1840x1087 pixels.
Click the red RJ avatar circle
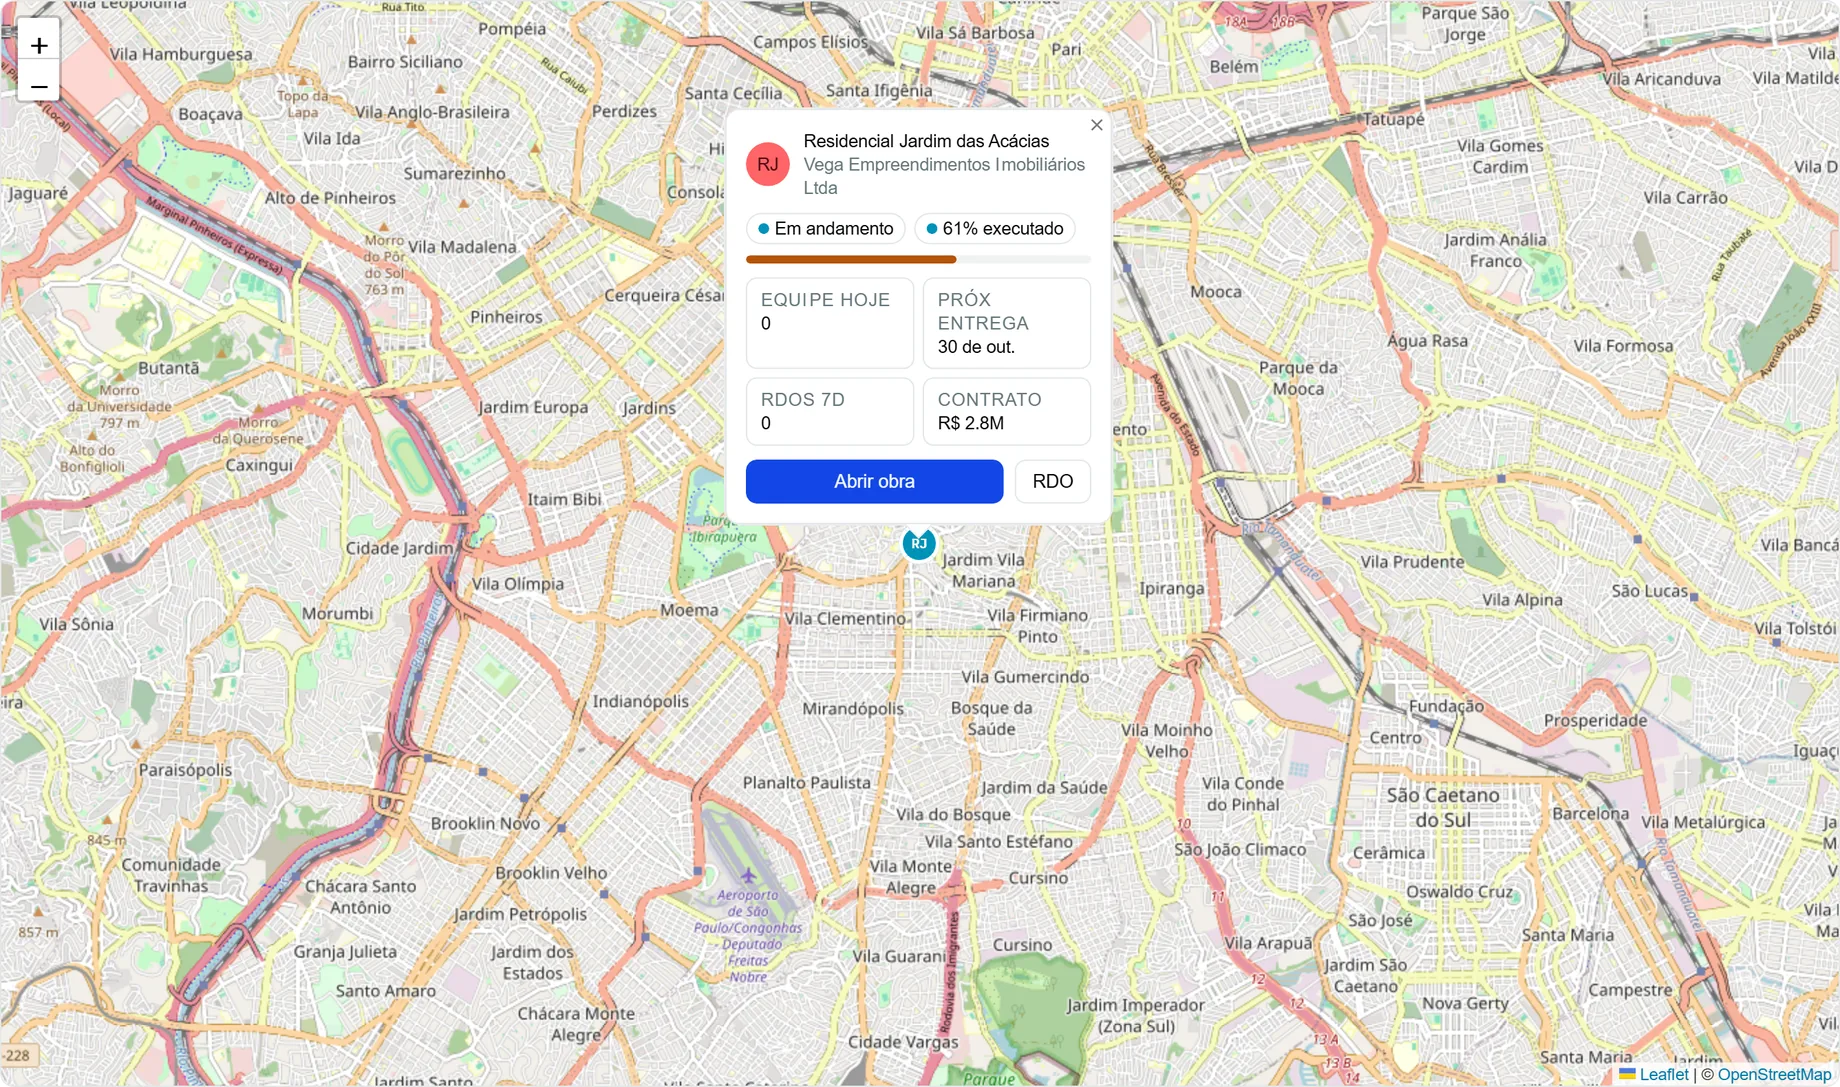pyautogui.click(x=768, y=164)
